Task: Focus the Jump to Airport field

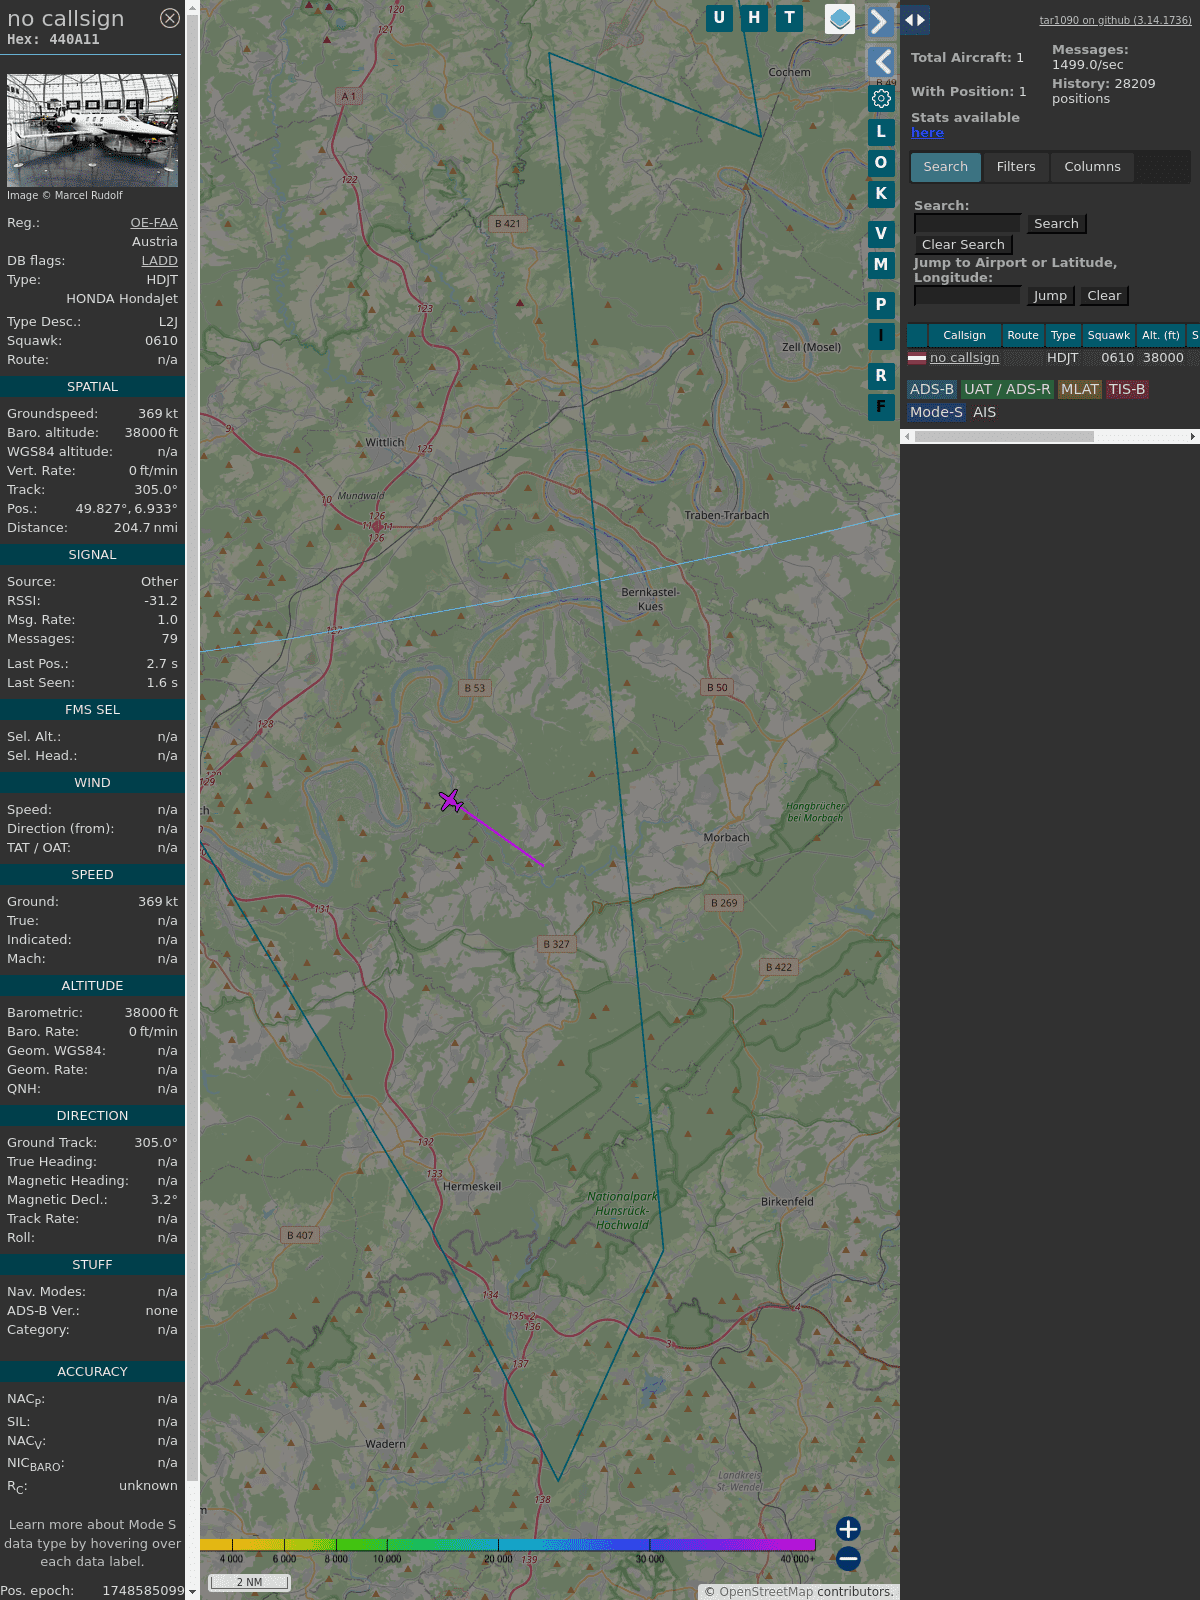Action: click(967, 296)
